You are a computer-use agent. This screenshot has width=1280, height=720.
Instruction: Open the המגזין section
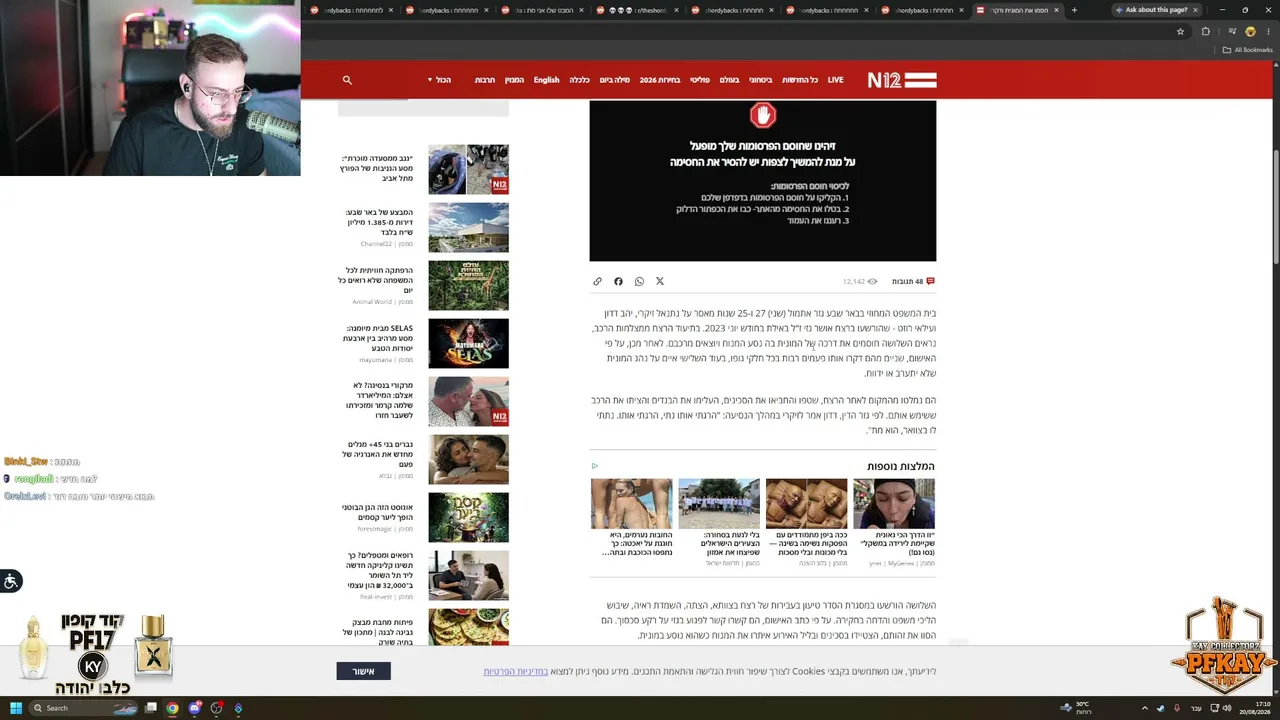point(514,80)
